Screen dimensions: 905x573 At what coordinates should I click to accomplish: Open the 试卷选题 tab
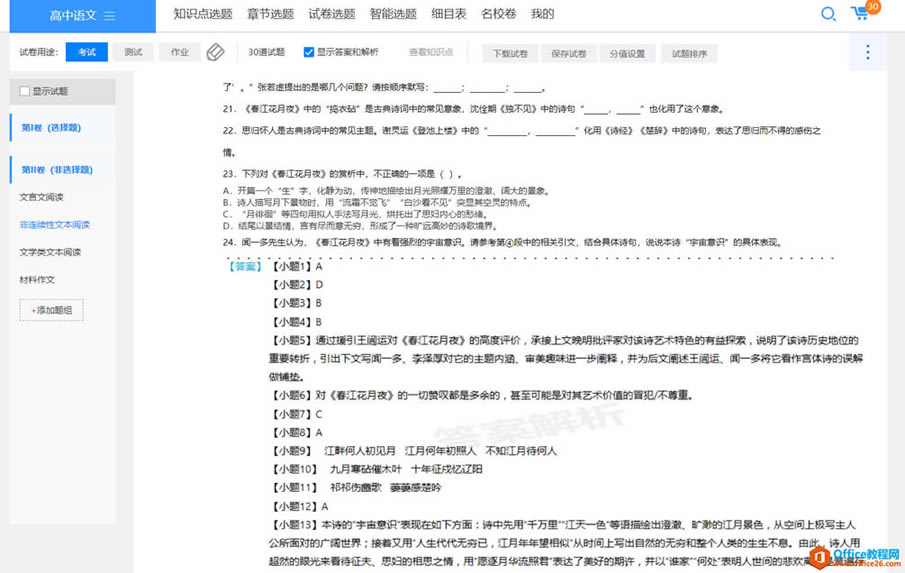pyautogui.click(x=331, y=14)
